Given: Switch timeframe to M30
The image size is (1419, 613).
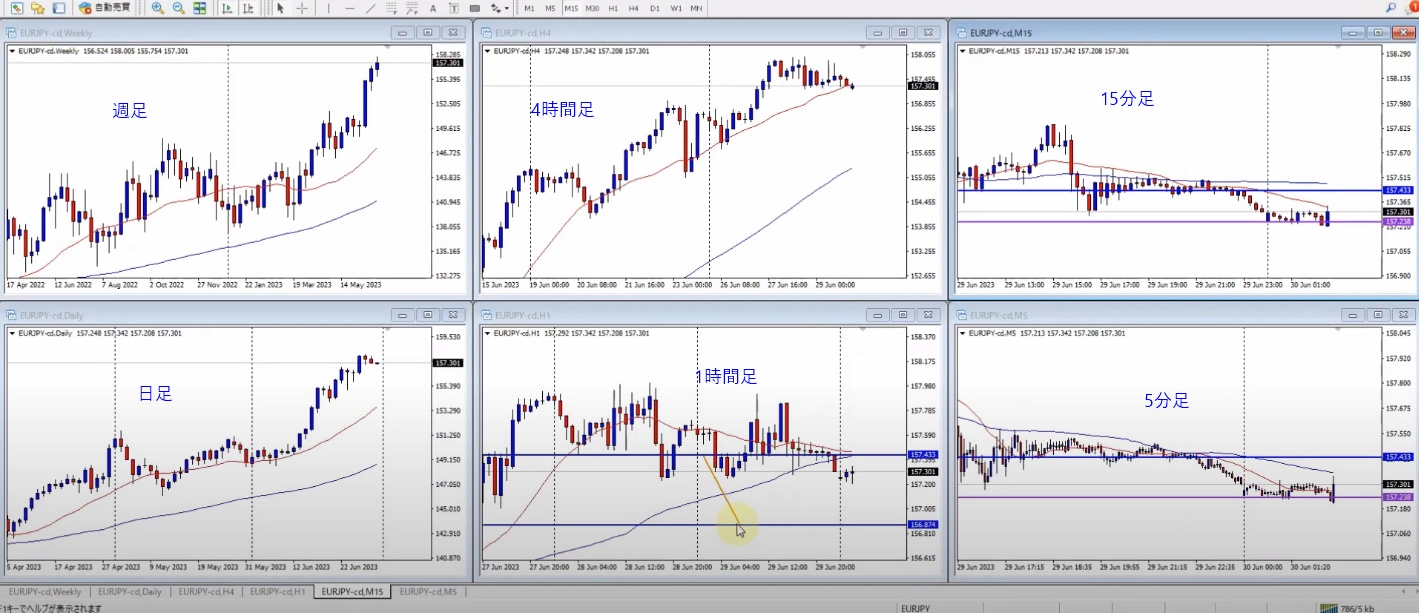Looking at the screenshot, I should click(592, 8).
